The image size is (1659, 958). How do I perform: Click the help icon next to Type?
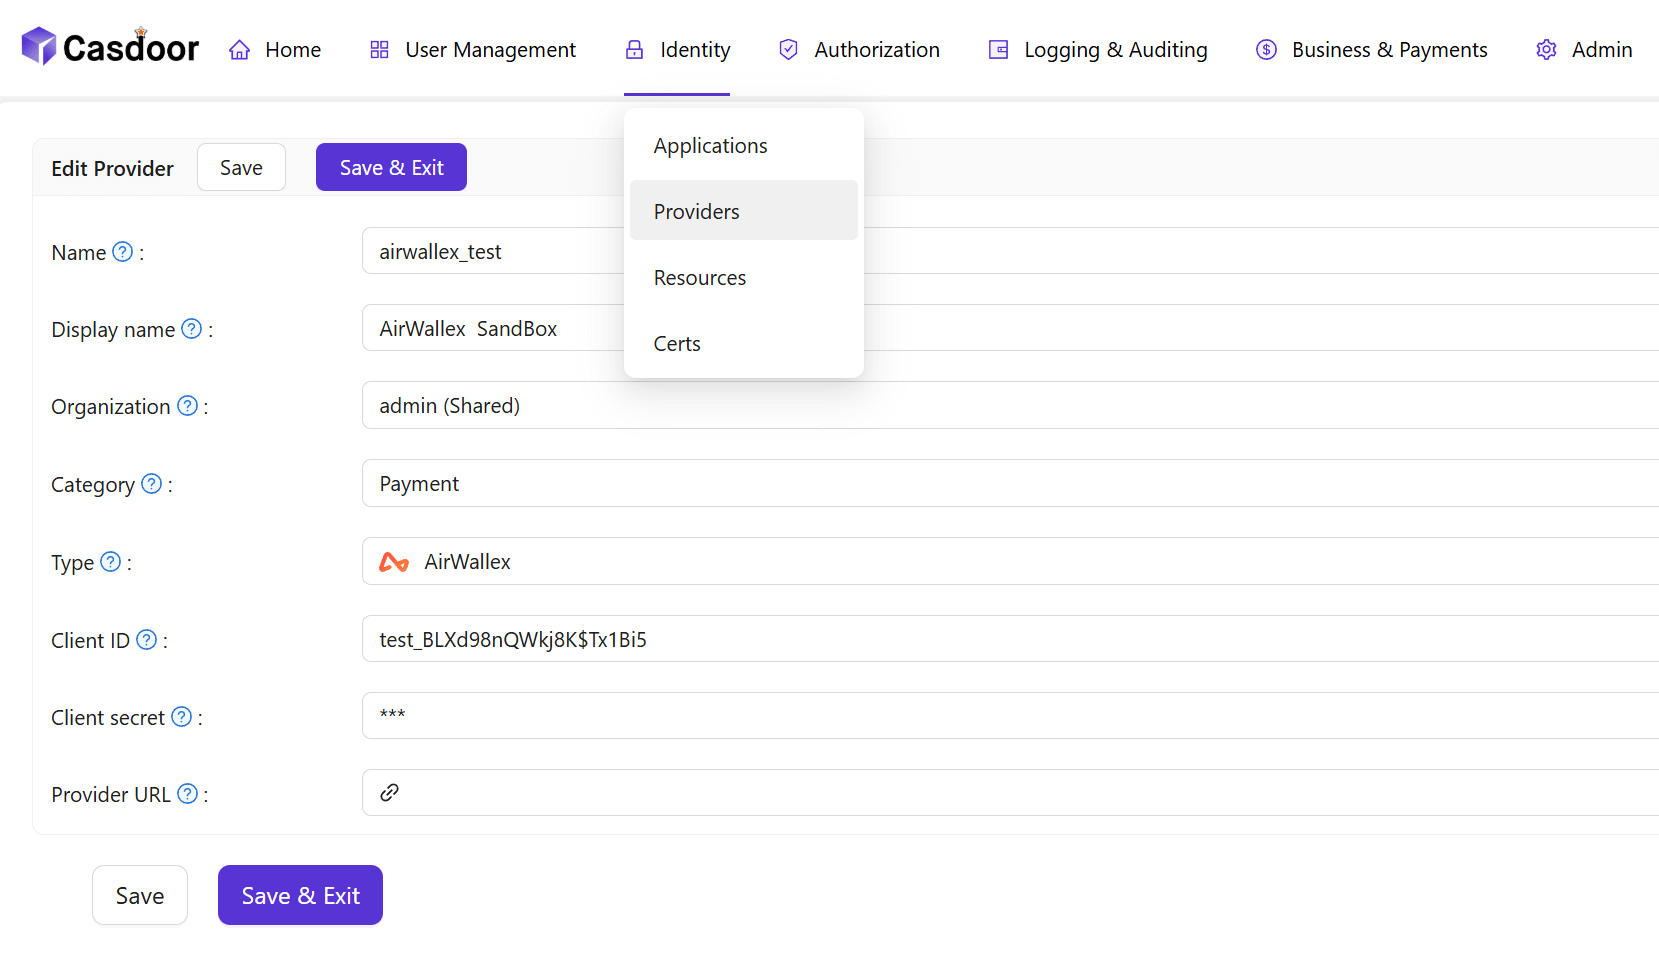pos(111,562)
